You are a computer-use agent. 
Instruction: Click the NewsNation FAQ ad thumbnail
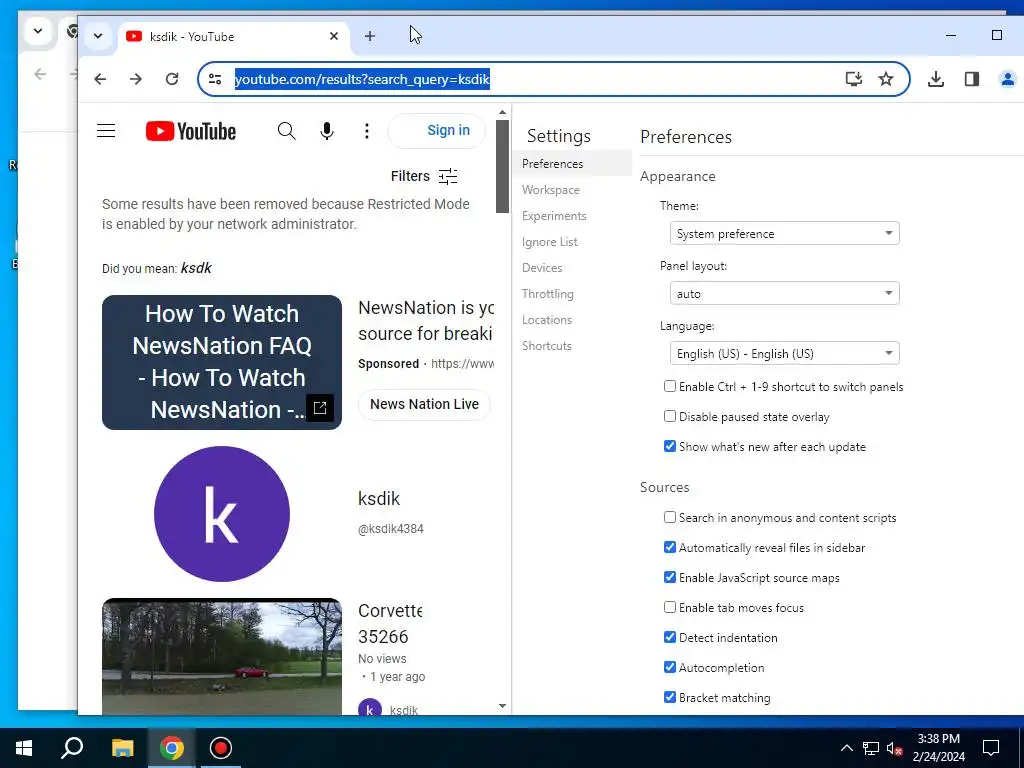pos(222,362)
